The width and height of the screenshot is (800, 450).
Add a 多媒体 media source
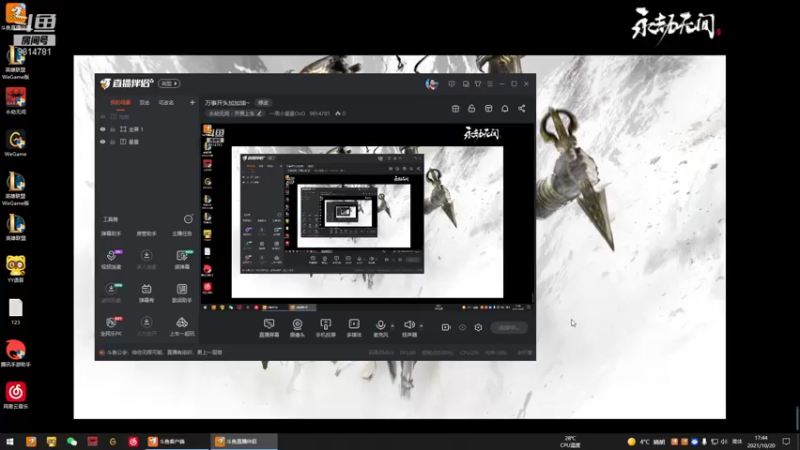click(x=354, y=328)
